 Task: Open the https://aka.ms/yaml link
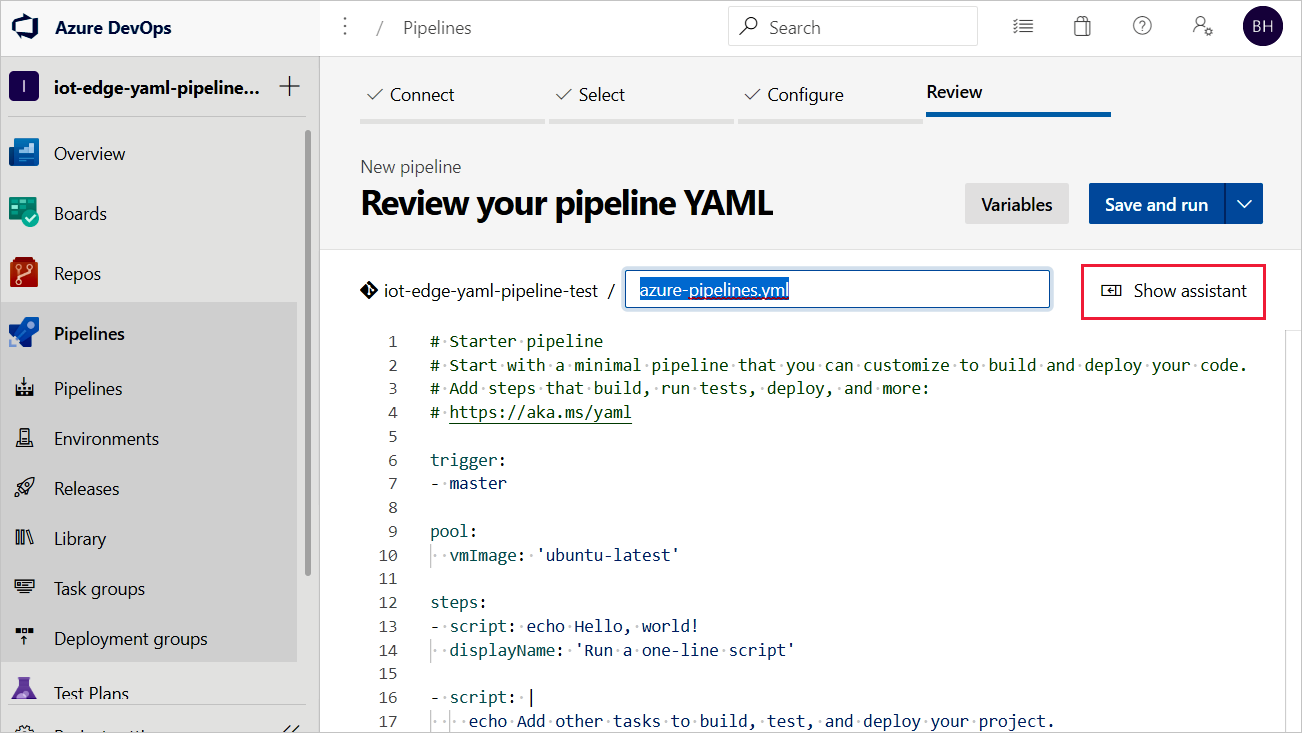540,412
